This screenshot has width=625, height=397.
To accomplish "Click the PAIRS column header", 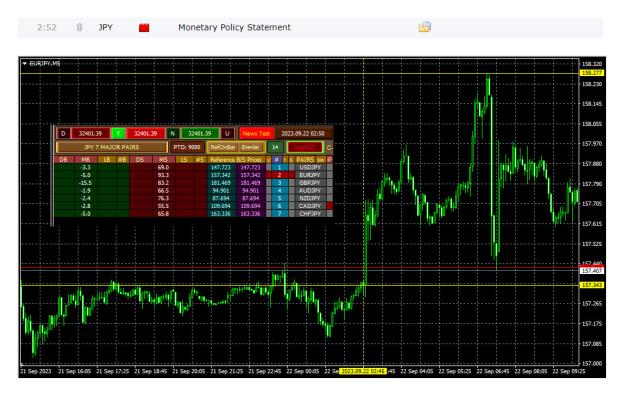I will click(305, 159).
